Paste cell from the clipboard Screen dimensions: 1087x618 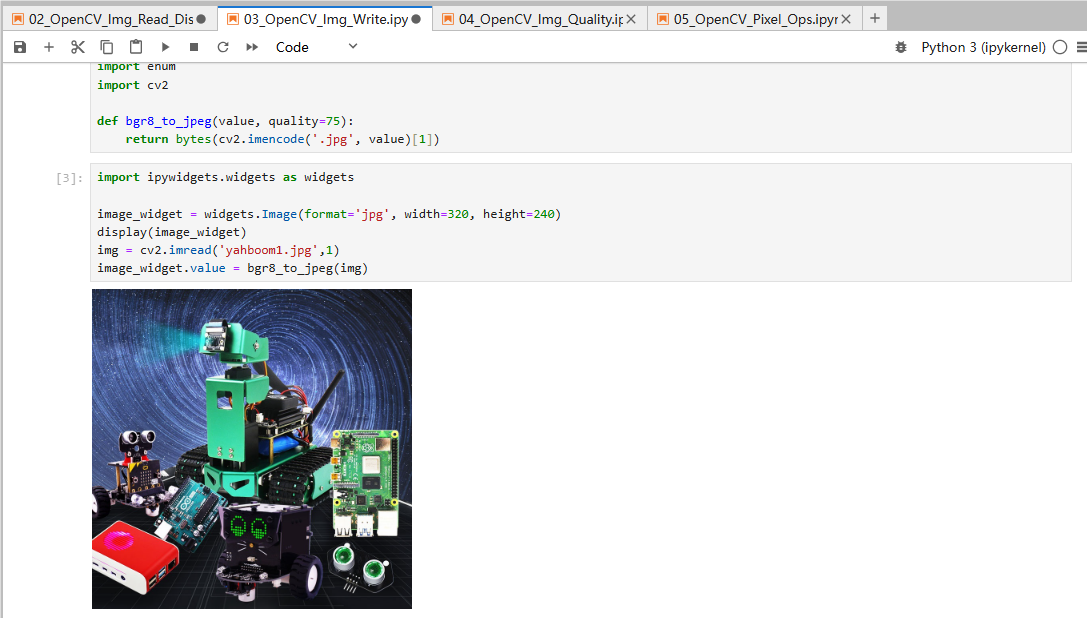(136, 47)
